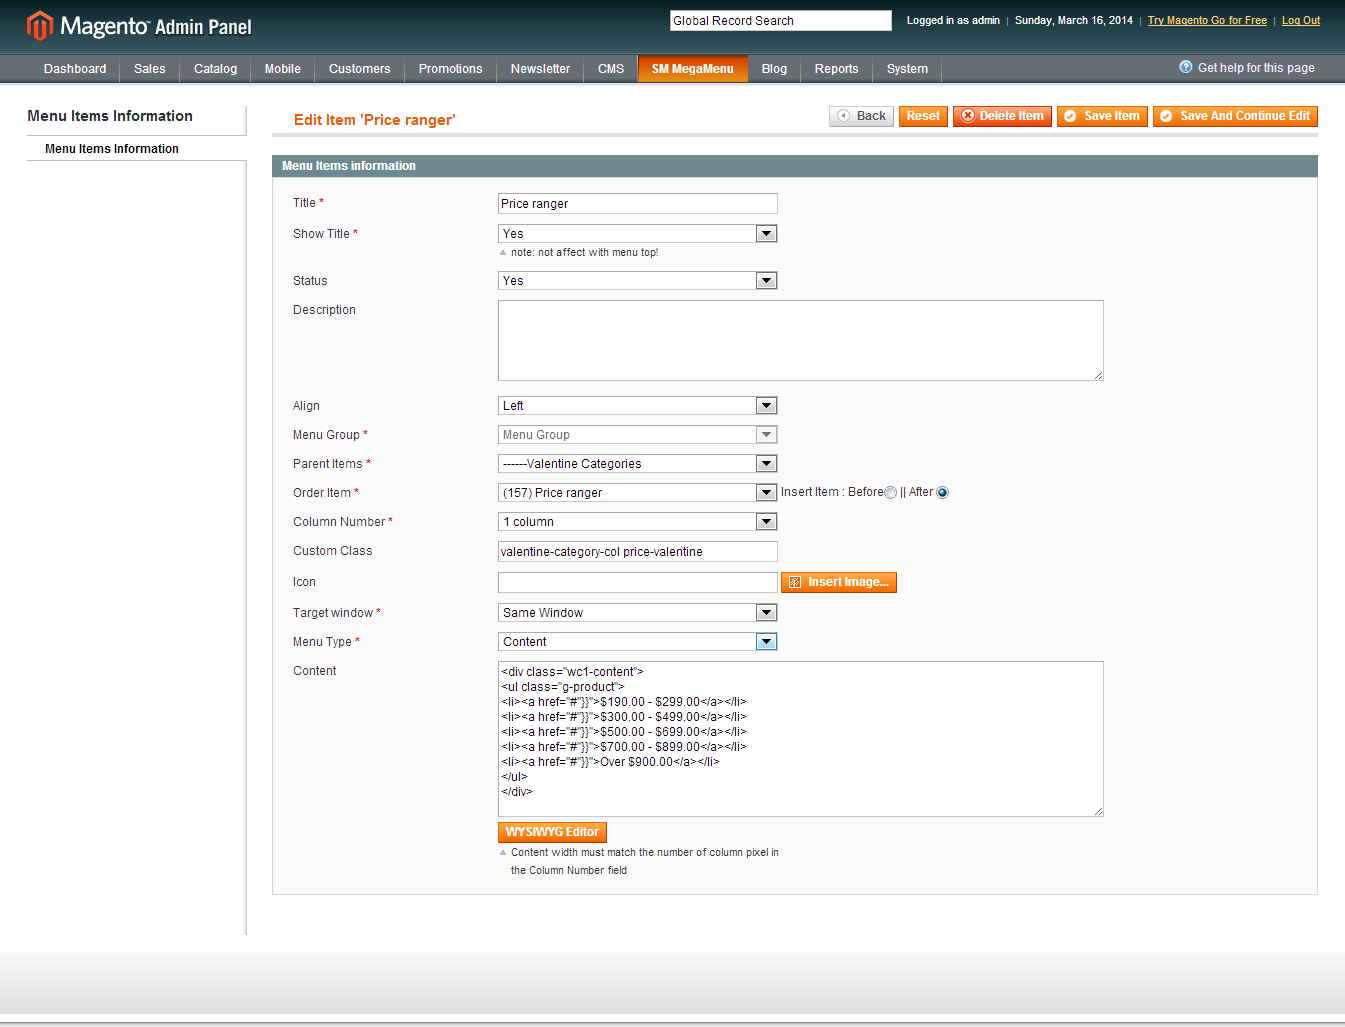1345x1027 pixels.
Task: Open the CMS menu
Action: (x=611, y=69)
